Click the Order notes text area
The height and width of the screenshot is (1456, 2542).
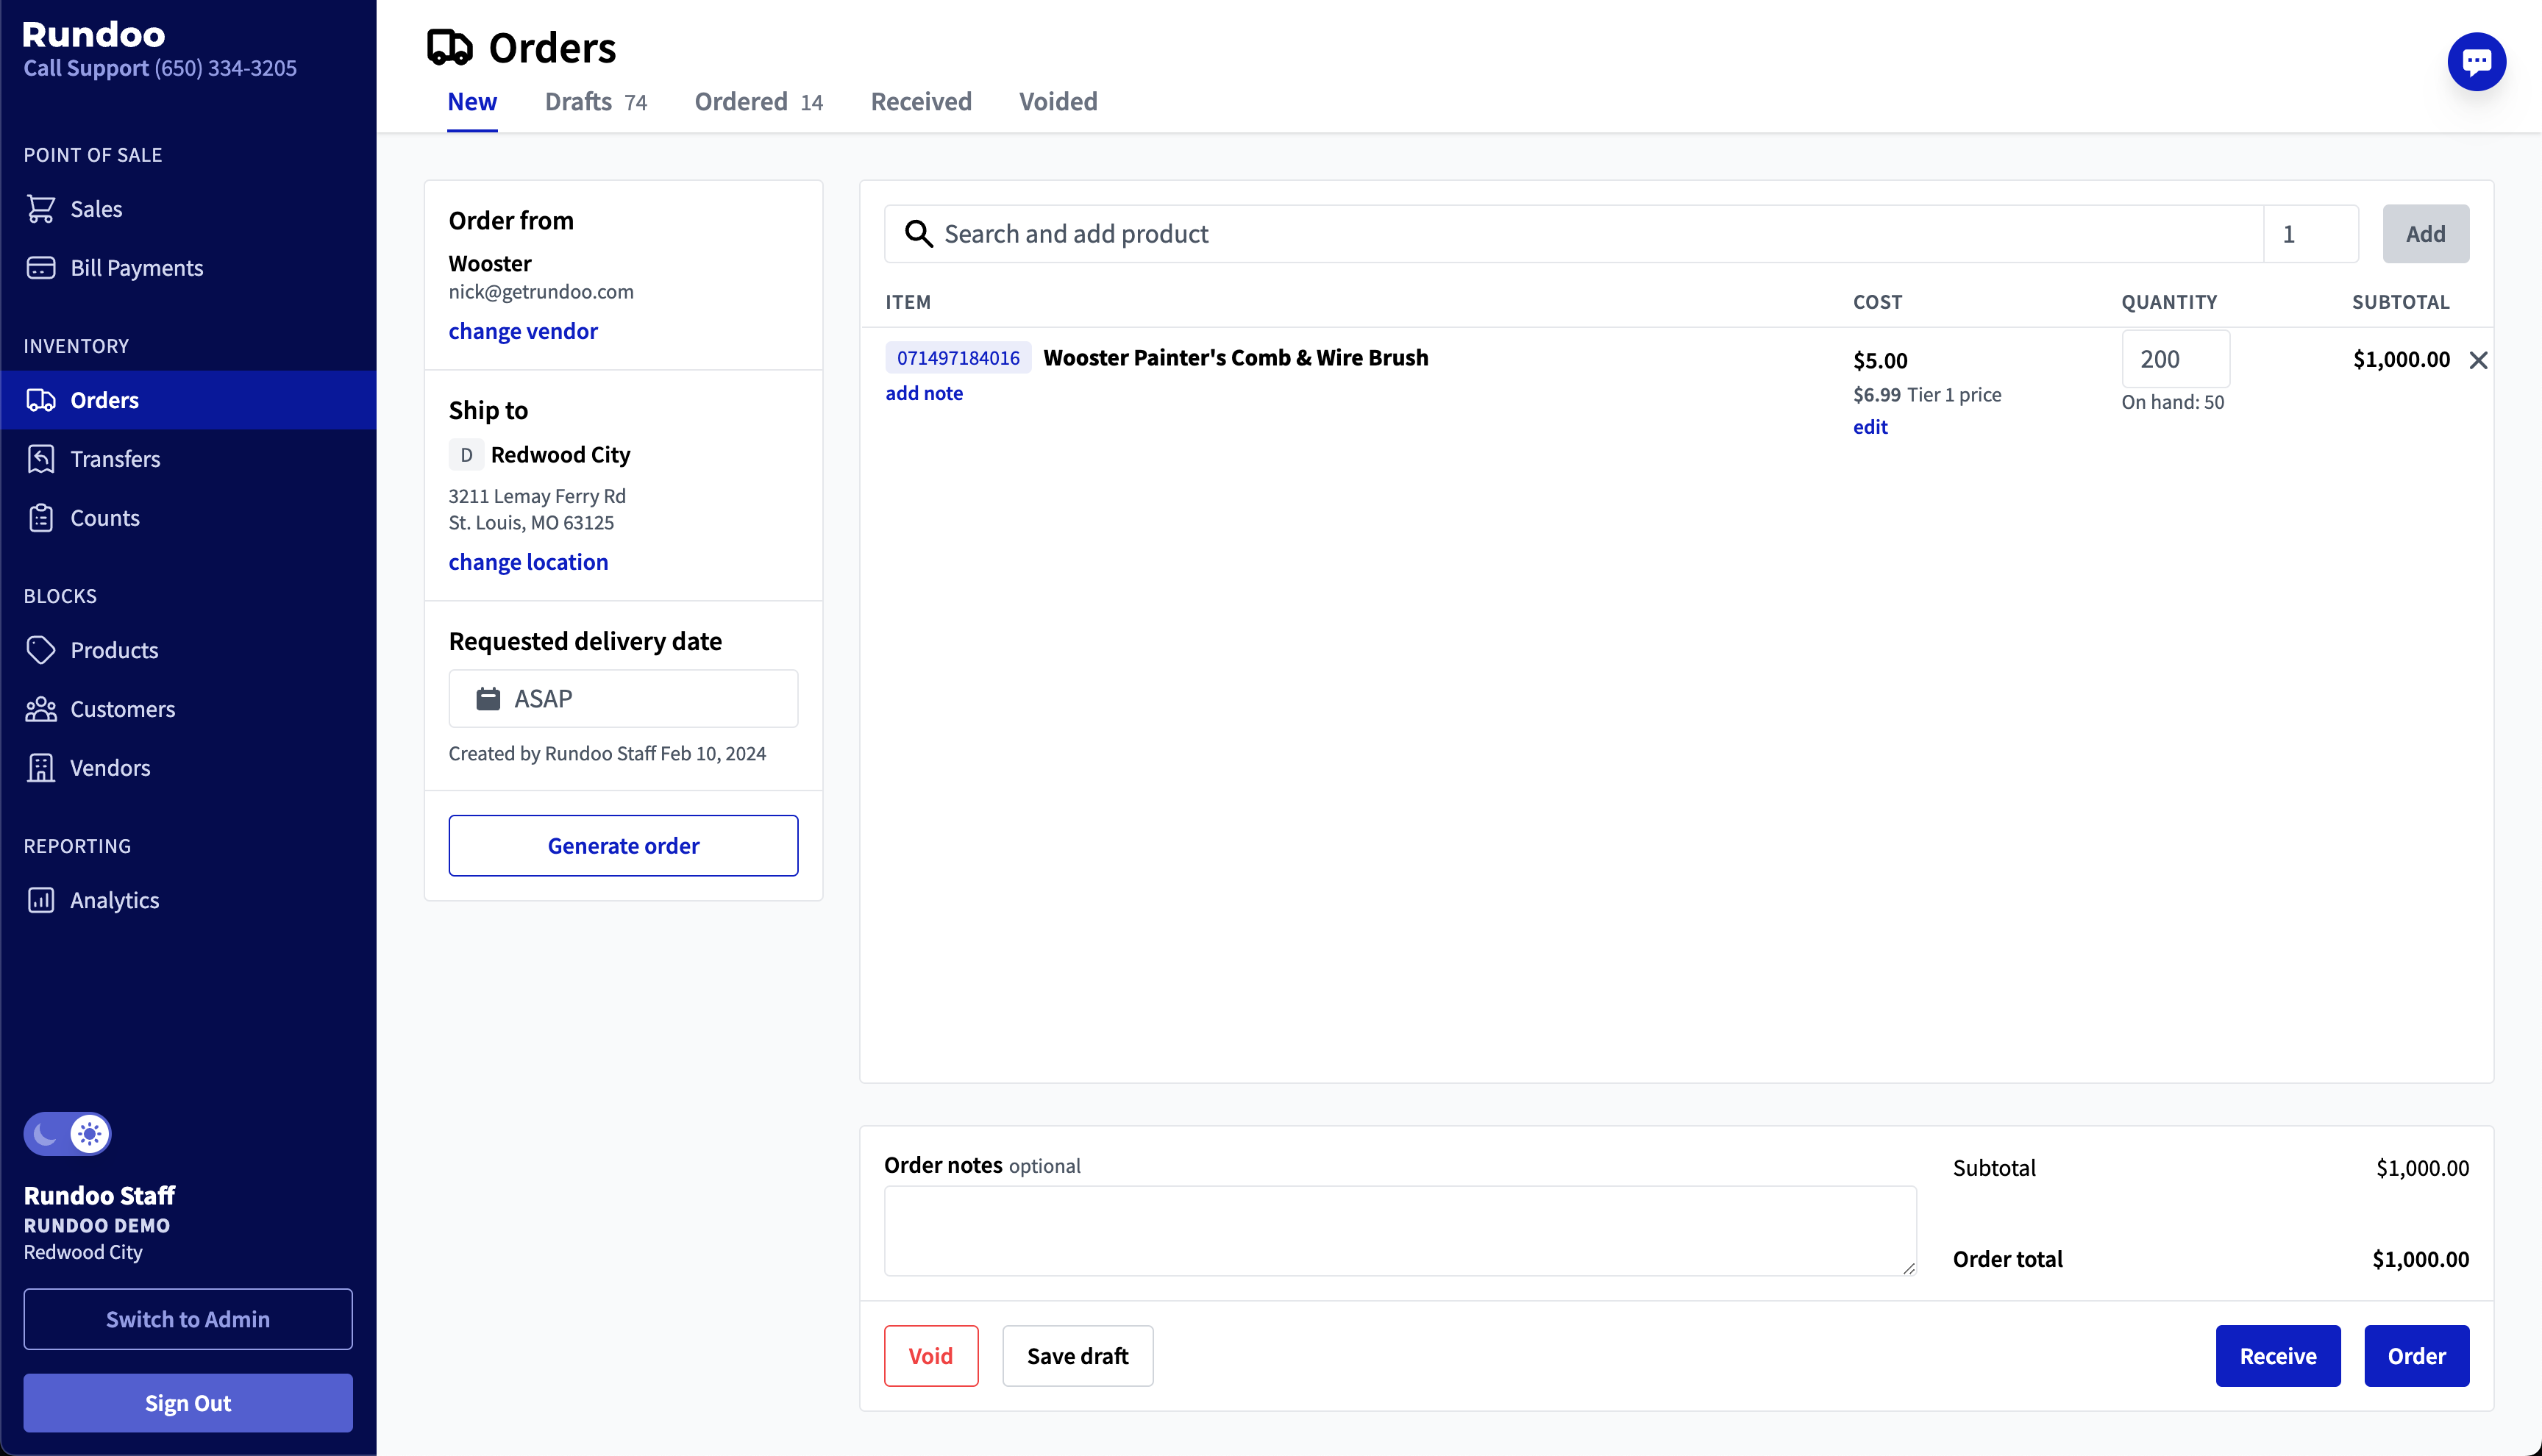click(1400, 1231)
